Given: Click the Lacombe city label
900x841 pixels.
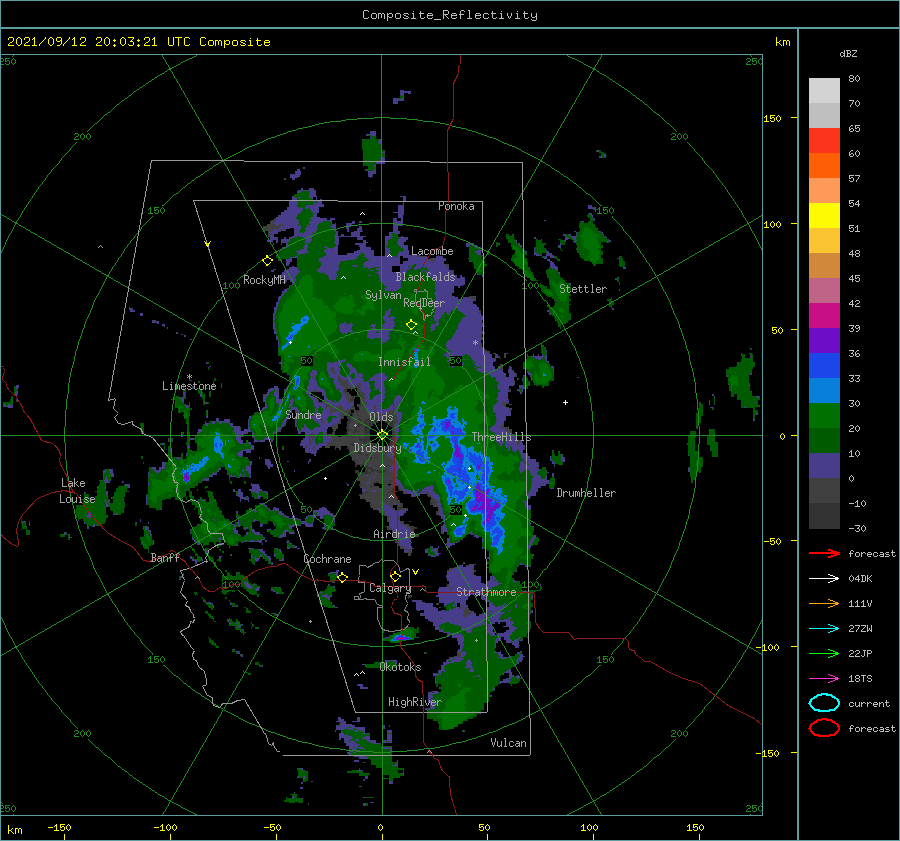Looking at the screenshot, I should tap(432, 251).
